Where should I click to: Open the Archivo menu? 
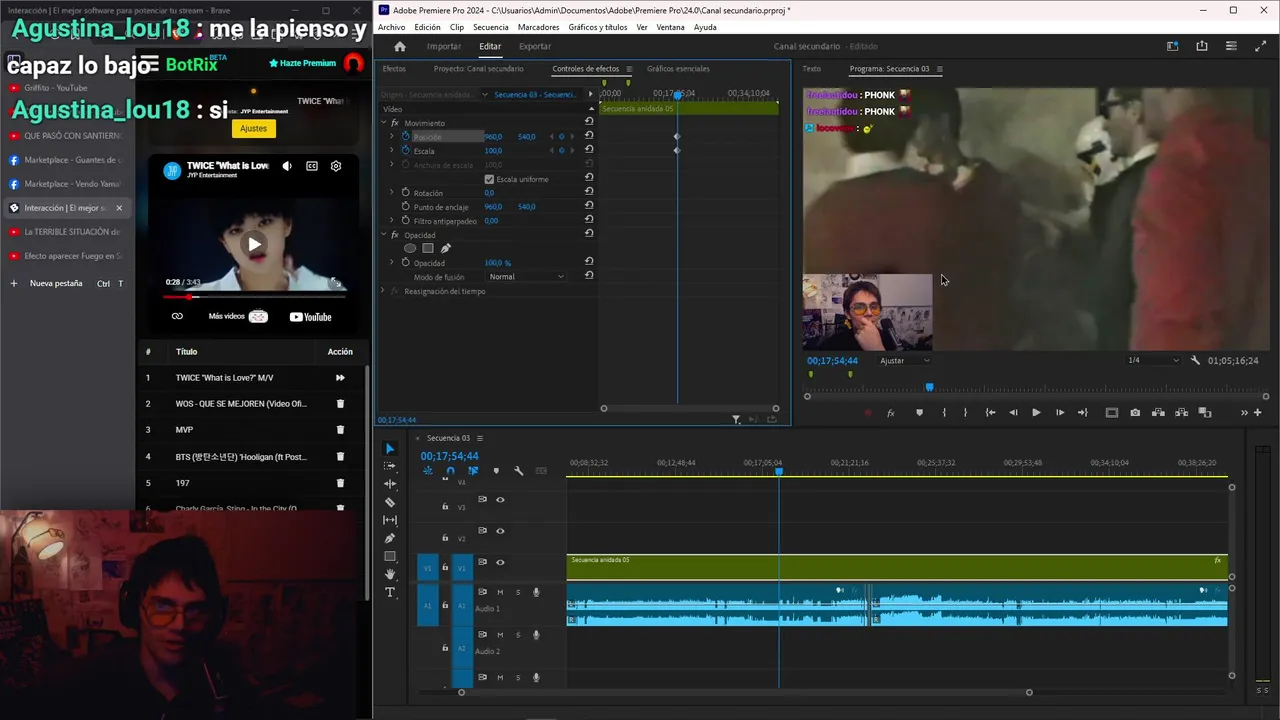392,27
